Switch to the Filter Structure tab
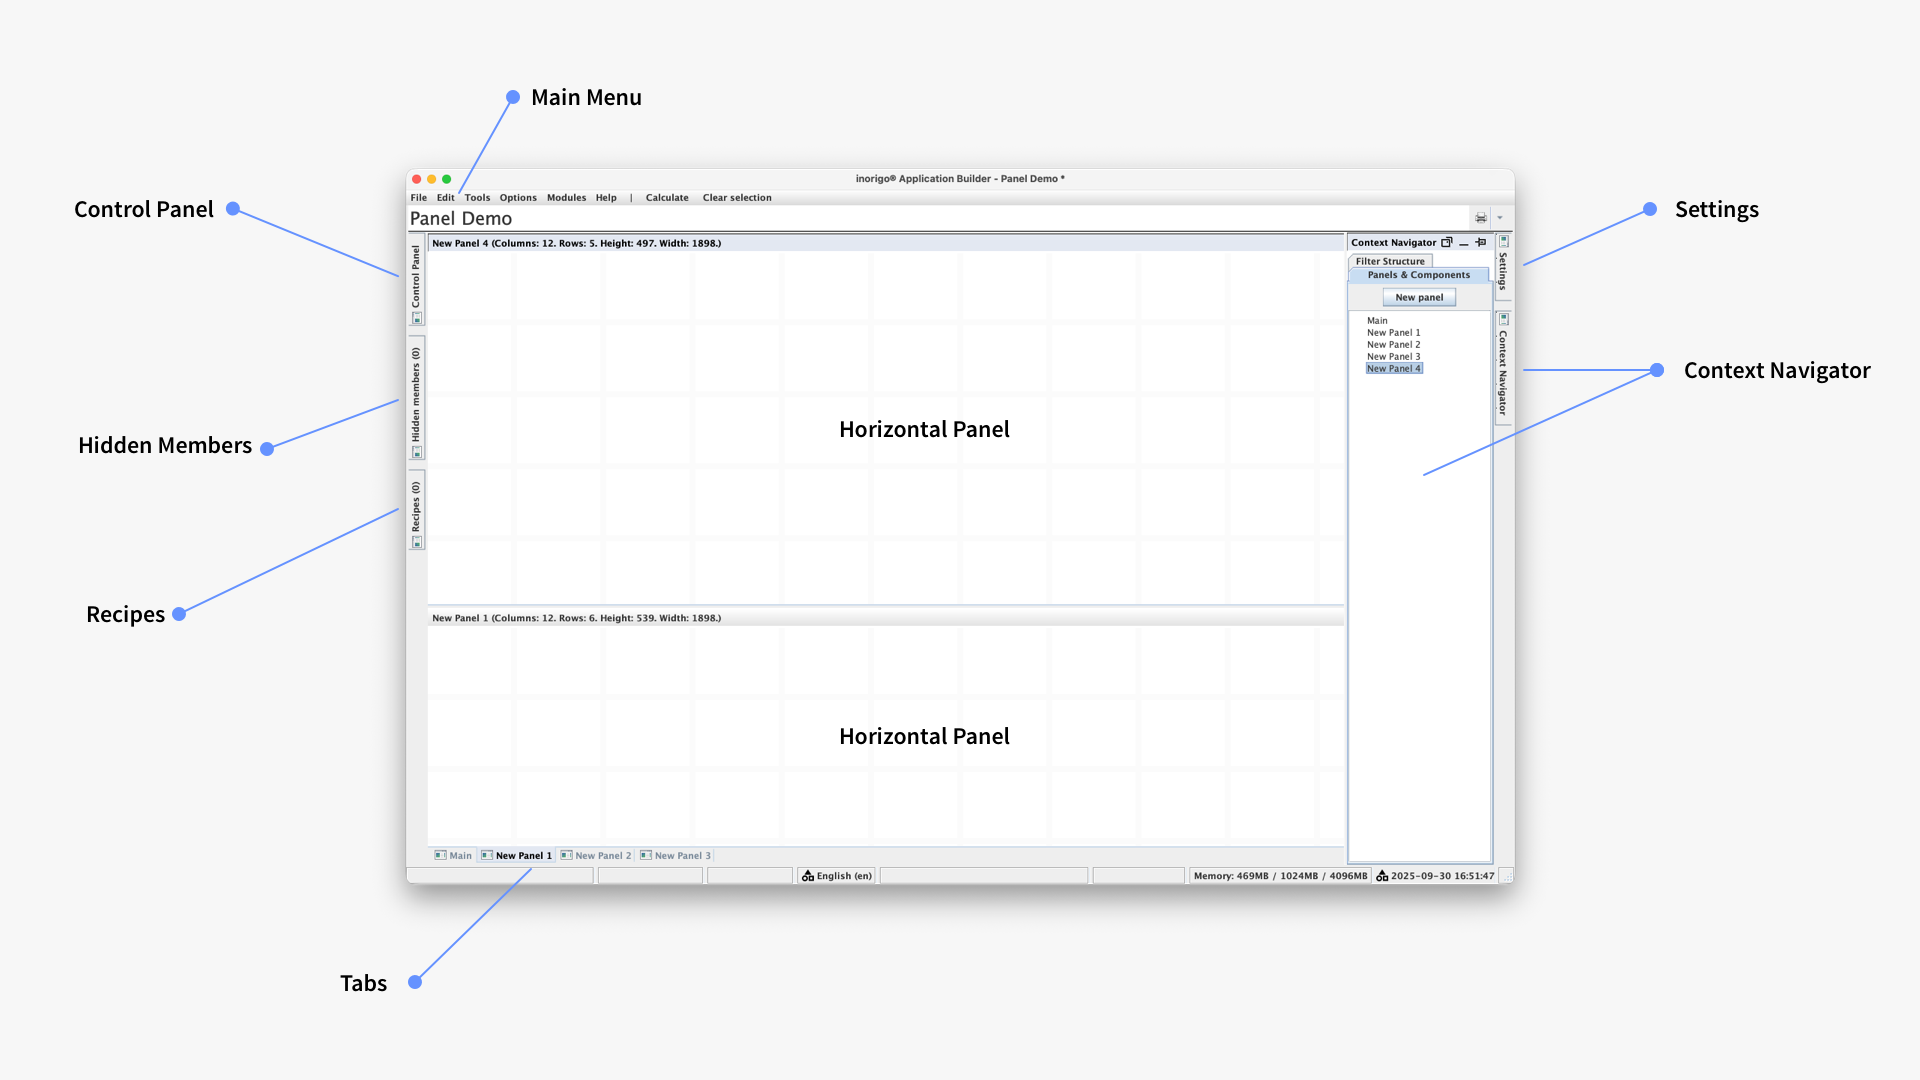1920x1080 pixels. 1390,261
